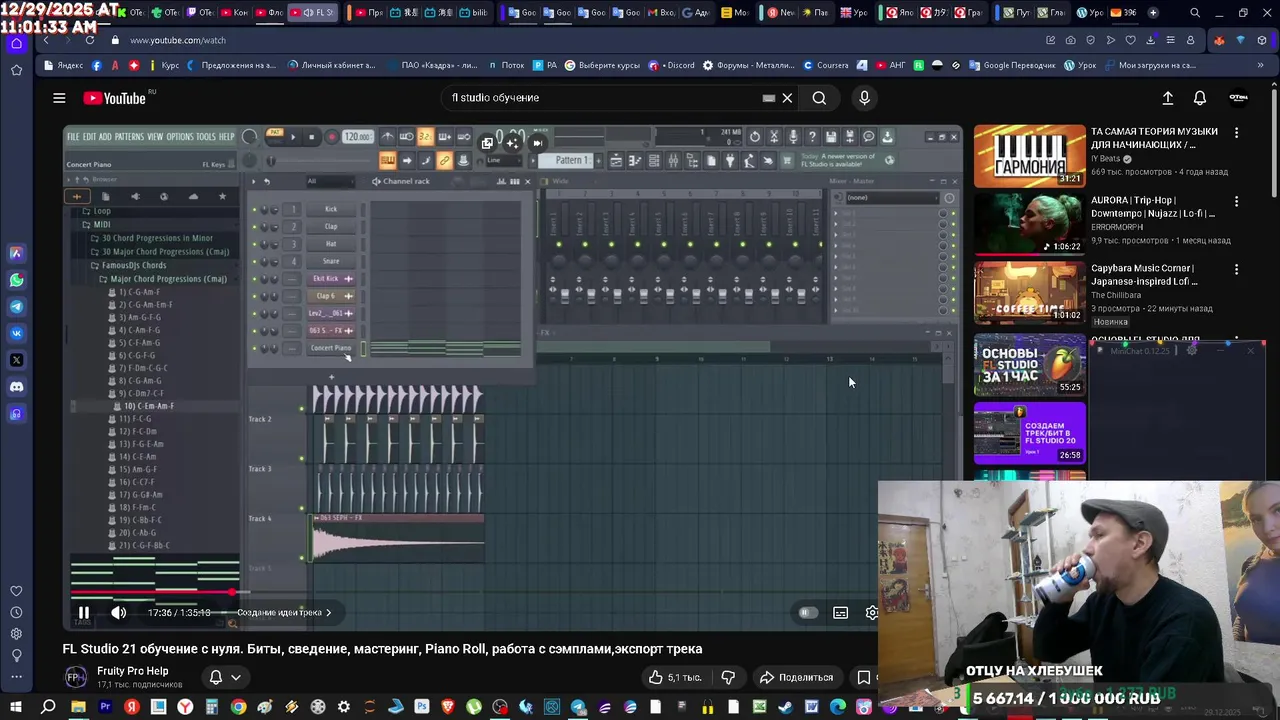Open the 'Coursera' bookmark
Viewport: 1280px width, 720px height.
826,65
